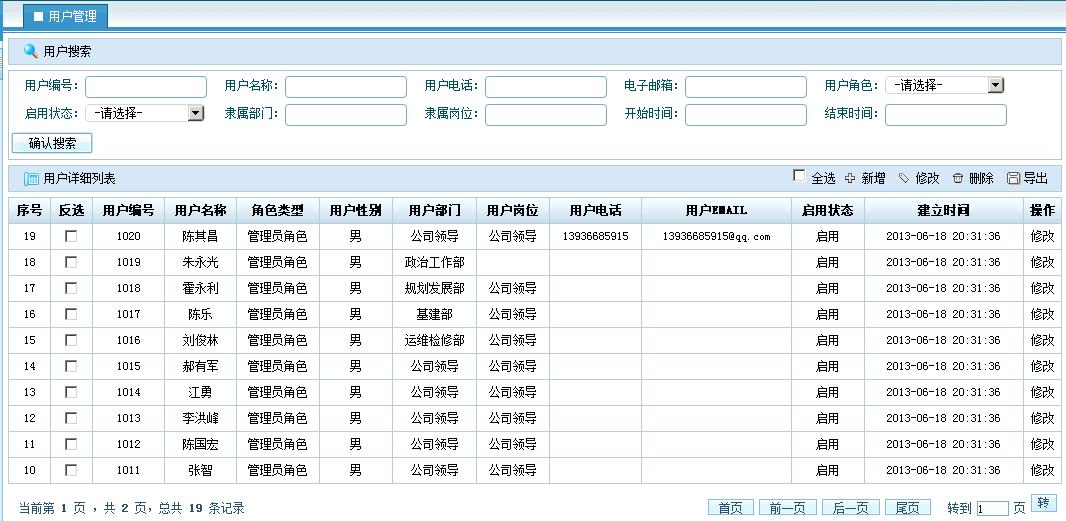
Task: Focus the 用户编号 search field
Action: tap(145, 86)
